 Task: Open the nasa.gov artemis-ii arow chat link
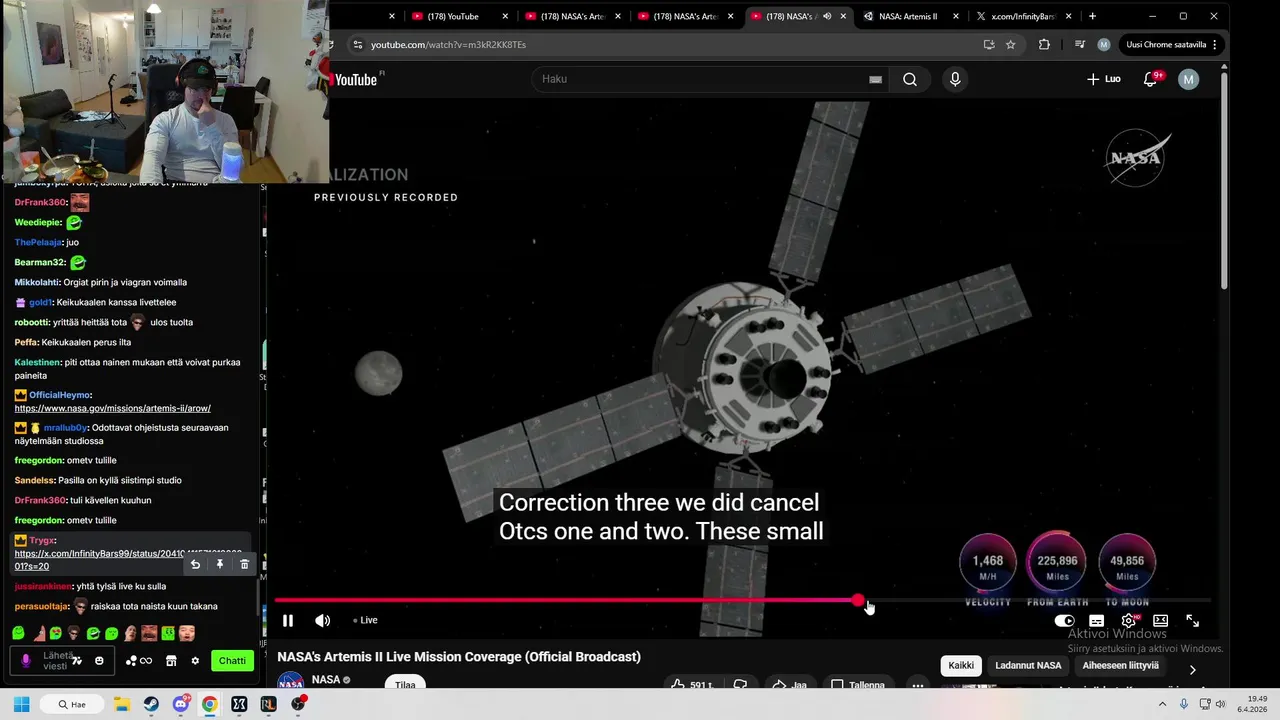(x=112, y=408)
